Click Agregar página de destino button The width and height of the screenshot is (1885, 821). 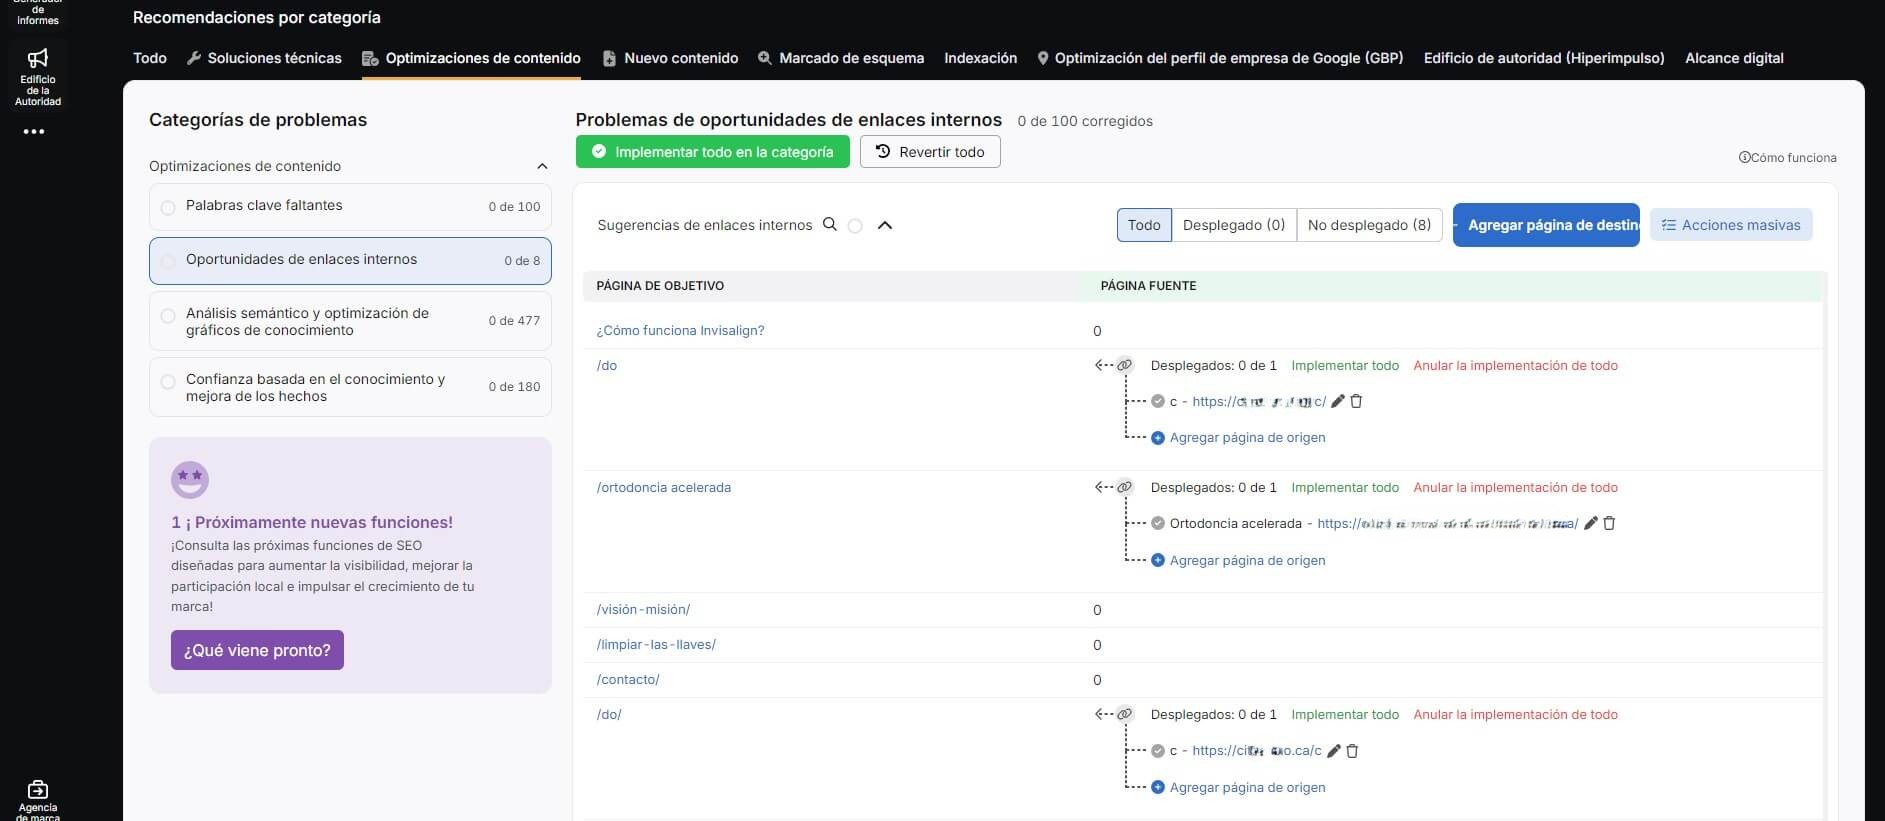[1546, 225]
